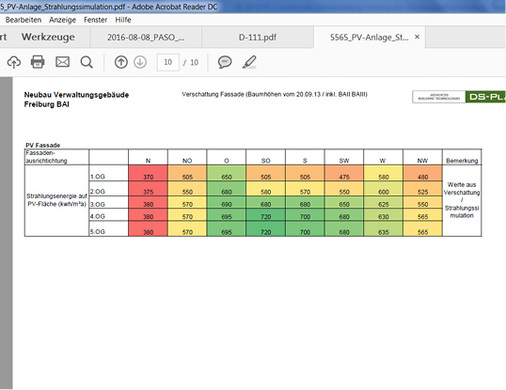Image resolution: width=506 pixels, height=390 pixels.
Task: Open the Hilfe menu
Action: point(123,20)
